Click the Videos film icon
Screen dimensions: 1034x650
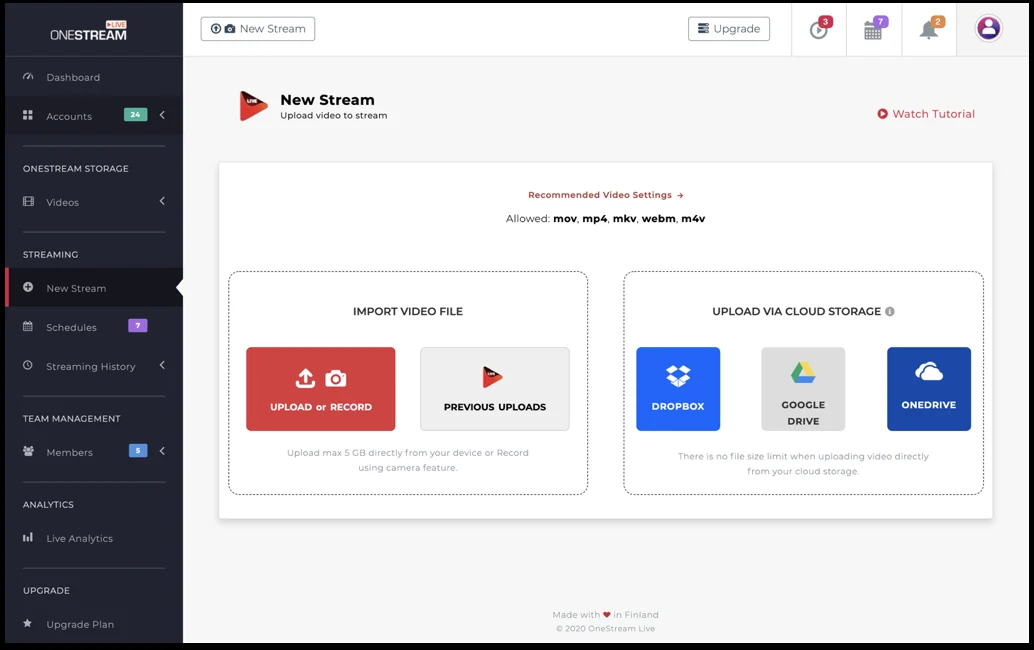tap(28, 202)
